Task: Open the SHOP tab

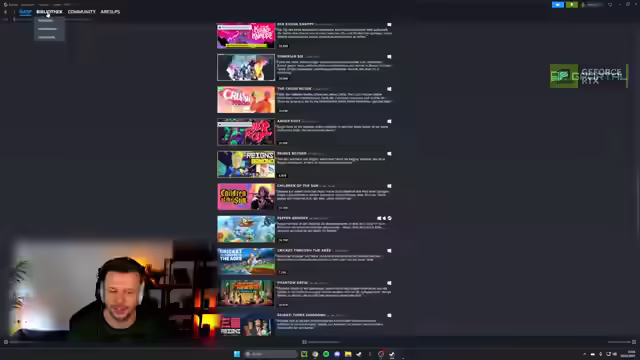Action: [25, 12]
